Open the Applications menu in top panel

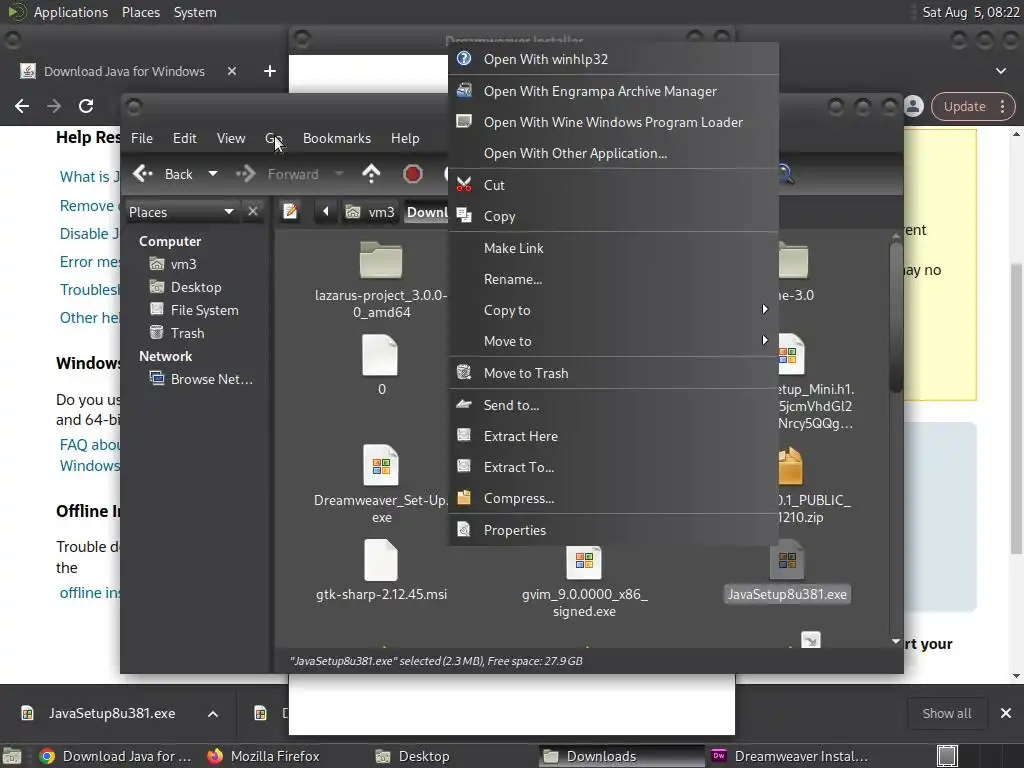click(71, 12)
